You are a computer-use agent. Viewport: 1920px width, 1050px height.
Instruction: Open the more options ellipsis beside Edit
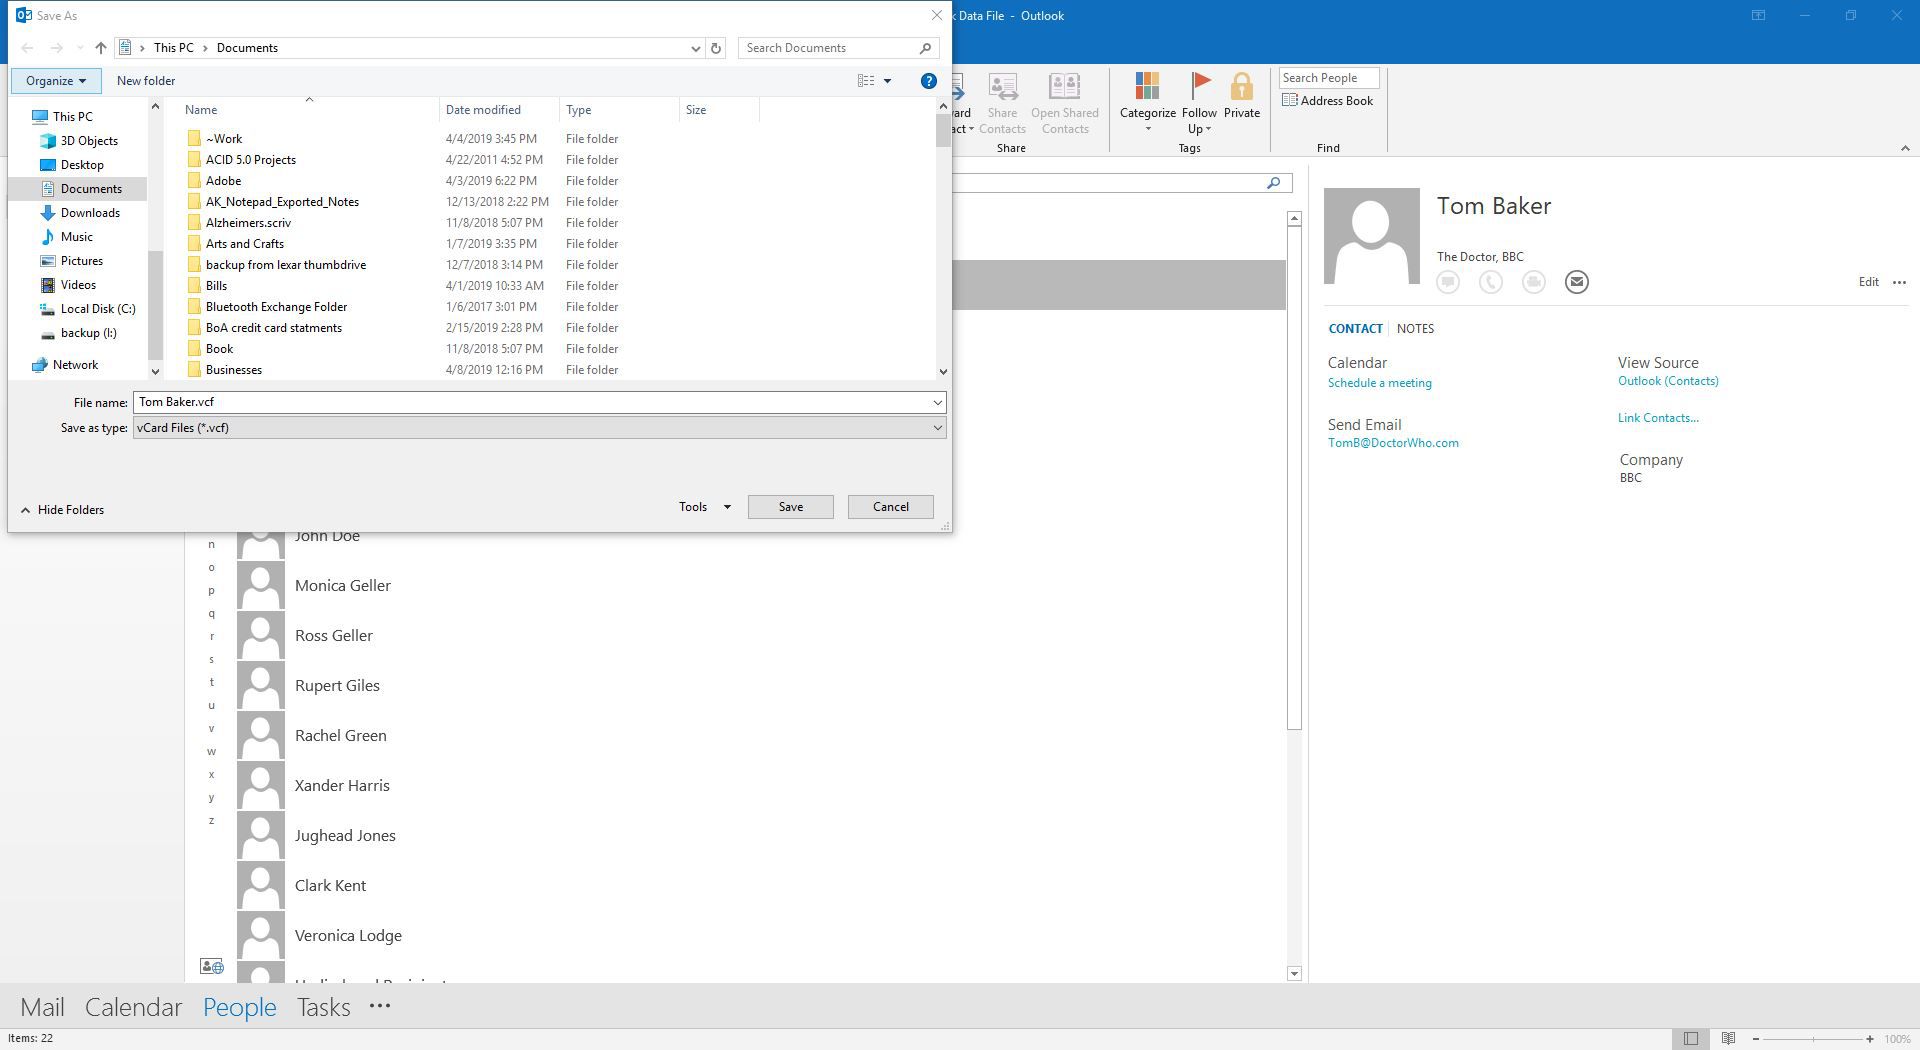pos(1899,282)
